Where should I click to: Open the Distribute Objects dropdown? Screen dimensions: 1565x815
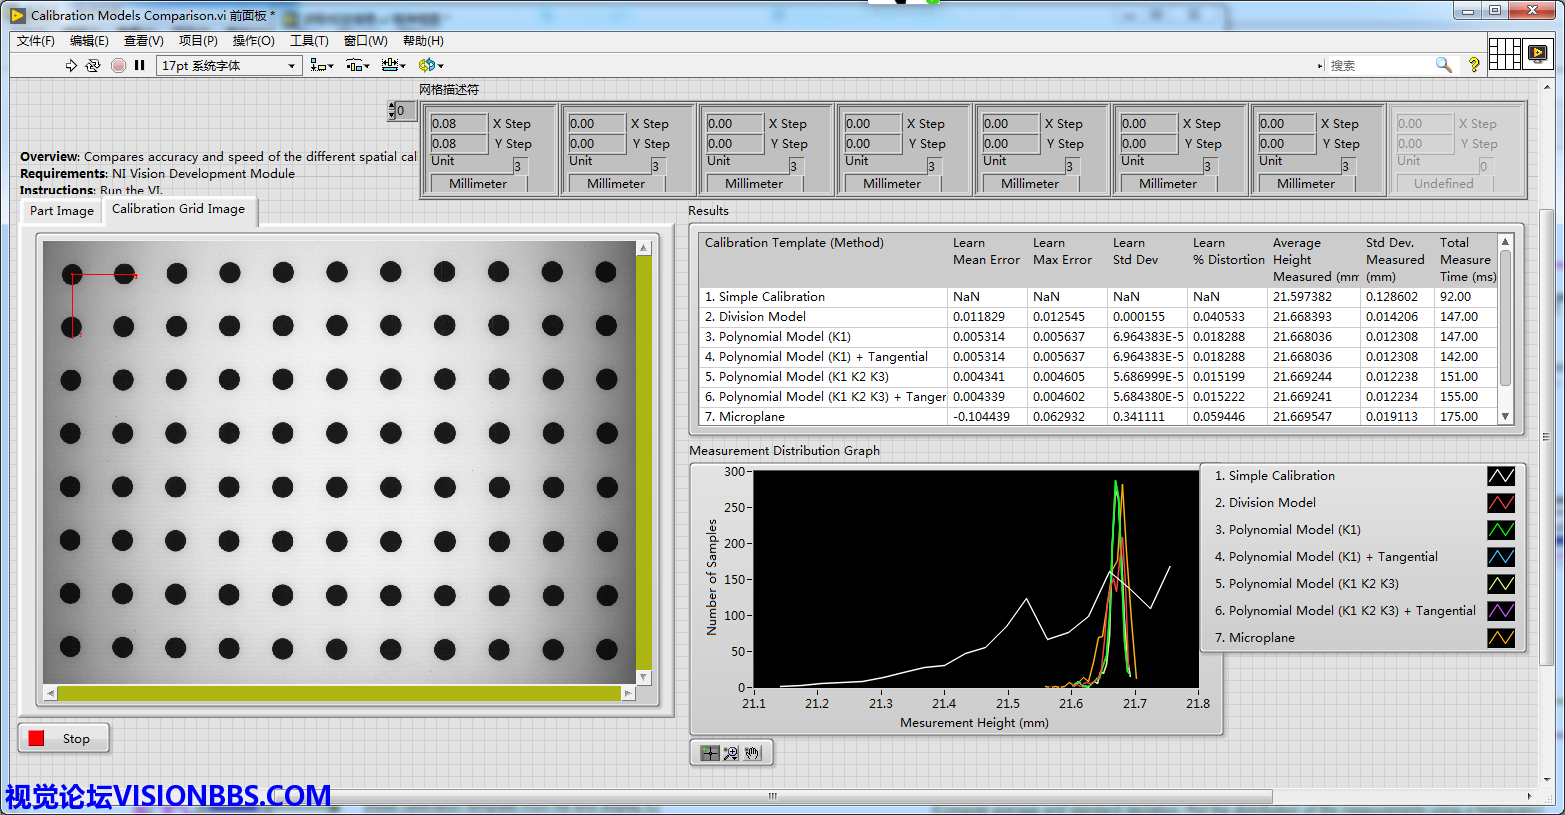point(357,66)
